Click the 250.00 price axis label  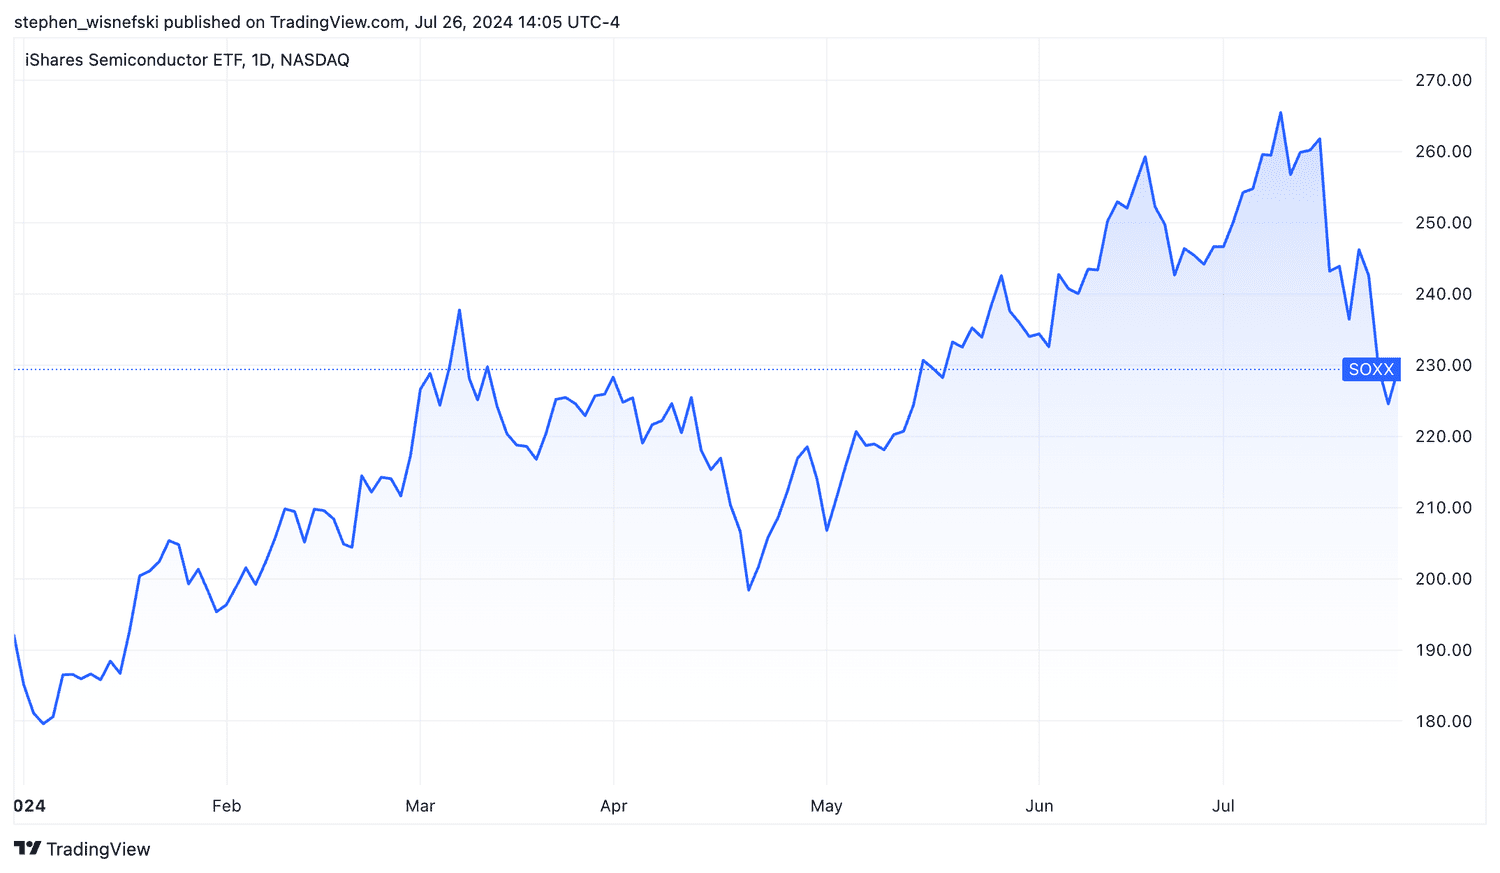tap(1443, 222)
